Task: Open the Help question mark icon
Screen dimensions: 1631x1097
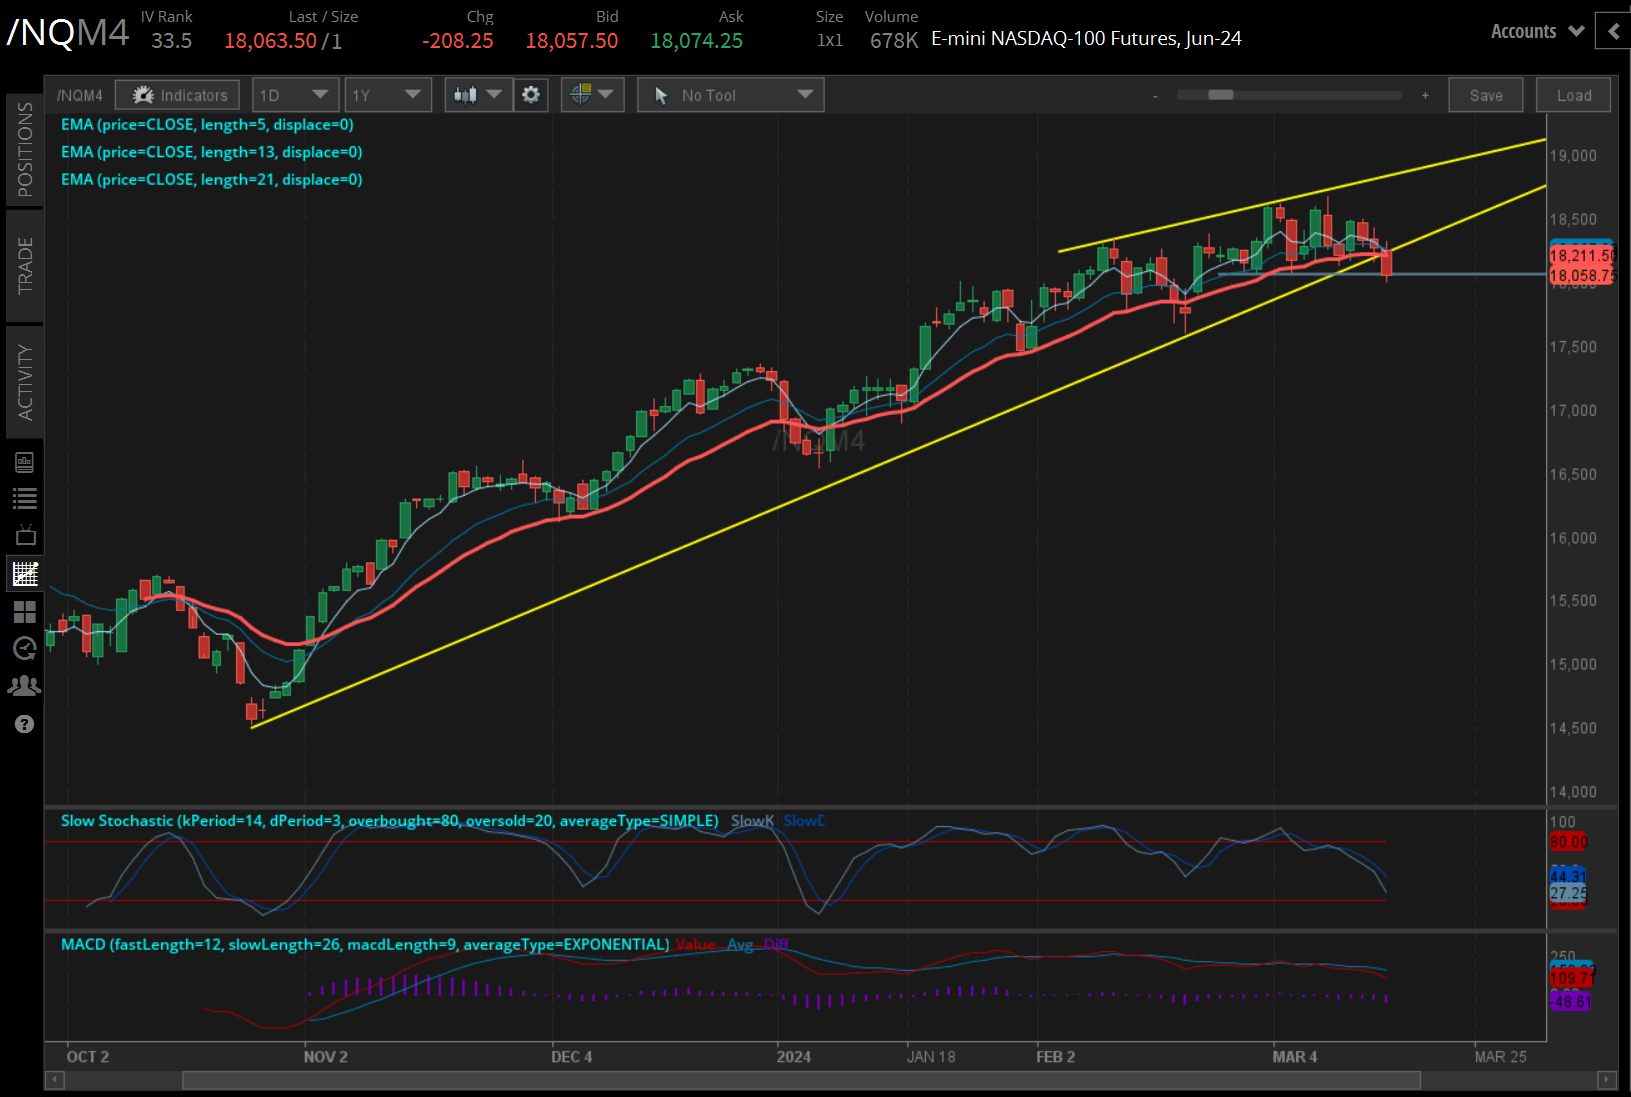Action: [25, 723]
